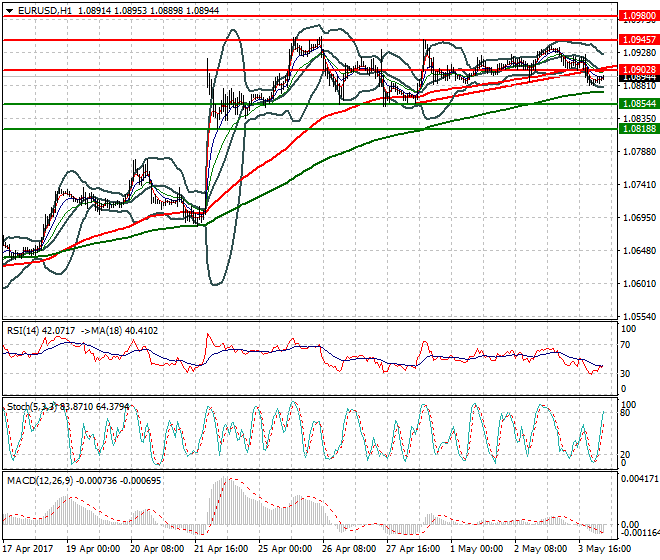The height and width of the screenshot is (560, 660).
Task: Click the 1.06480 price scale value
Action: pyautogui.click(x=639, y=251)
